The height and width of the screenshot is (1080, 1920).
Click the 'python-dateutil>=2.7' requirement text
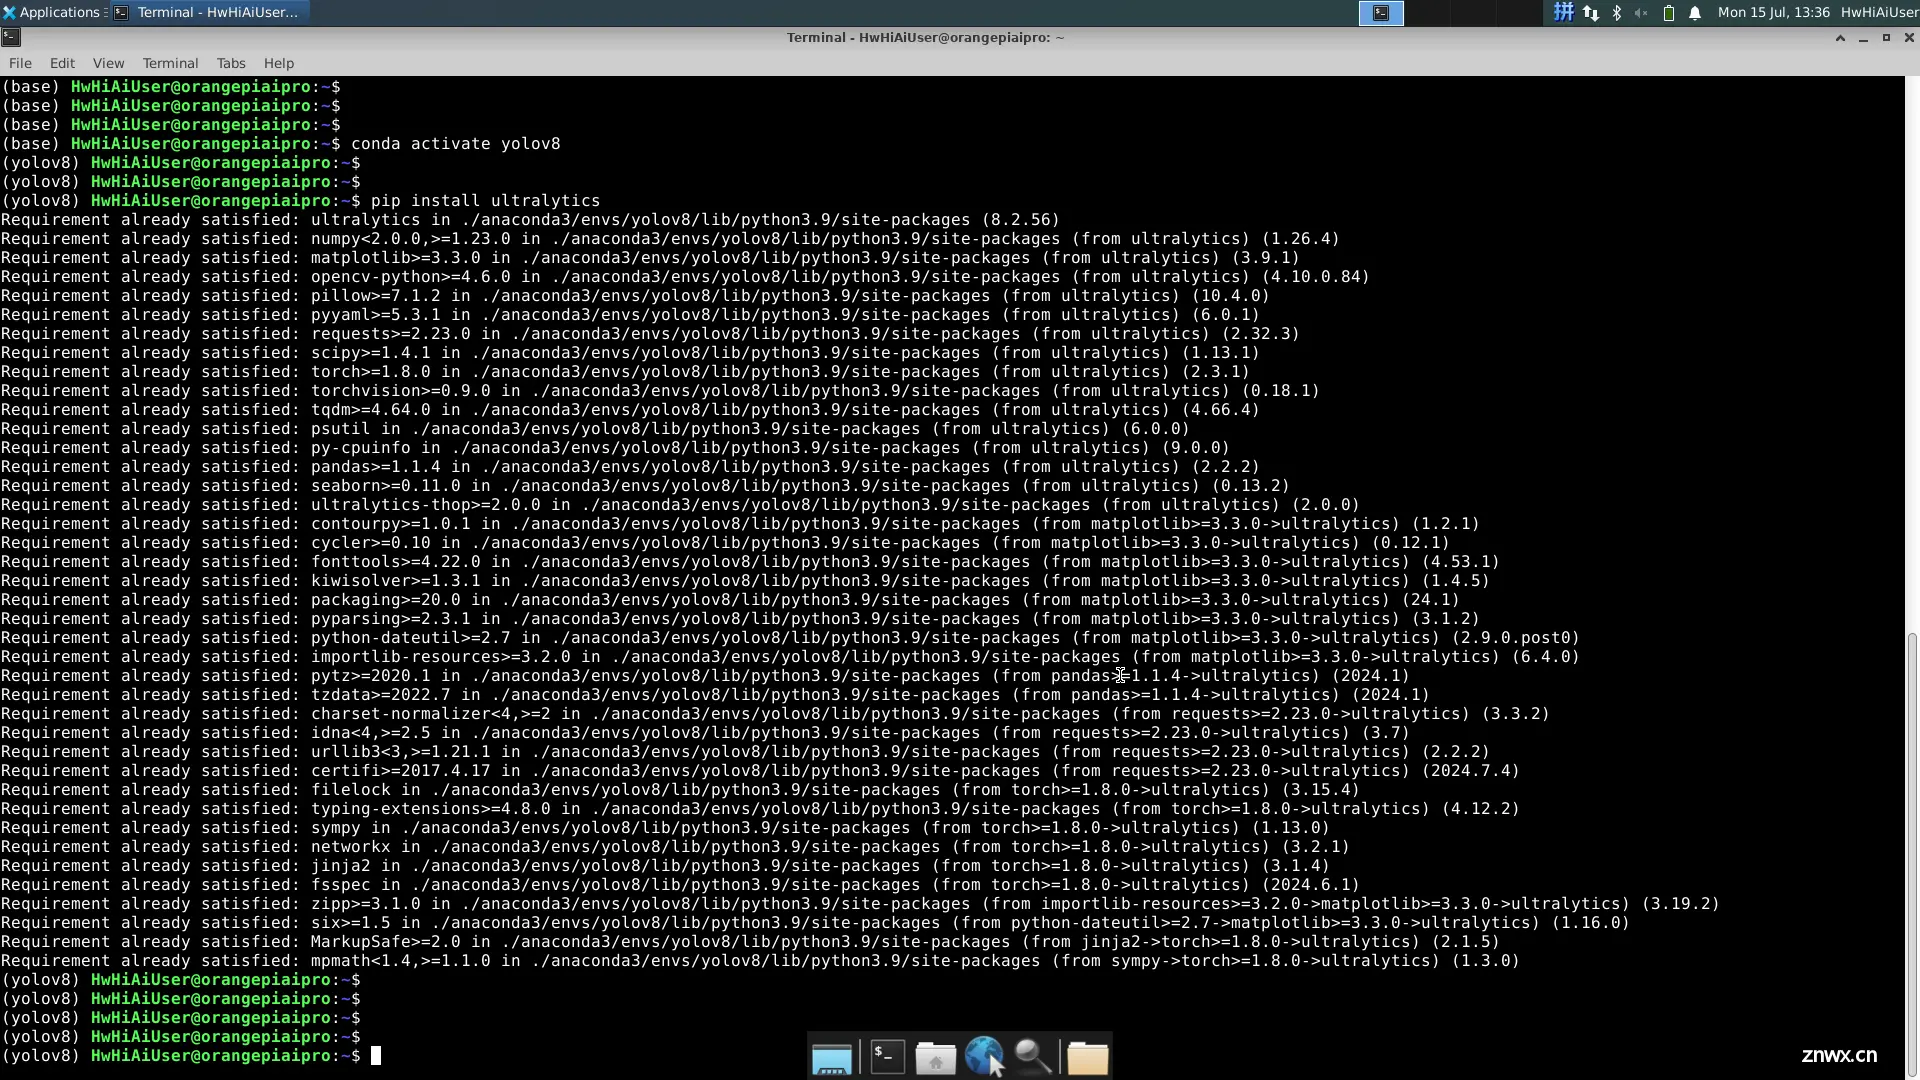pyautogui.click(x=410, y=638)
